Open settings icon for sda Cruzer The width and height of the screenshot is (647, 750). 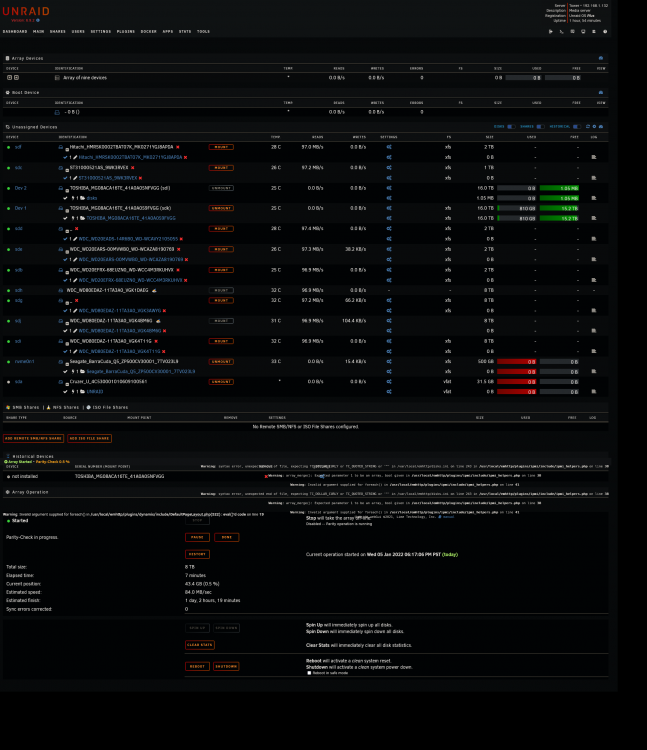[389, 382]
